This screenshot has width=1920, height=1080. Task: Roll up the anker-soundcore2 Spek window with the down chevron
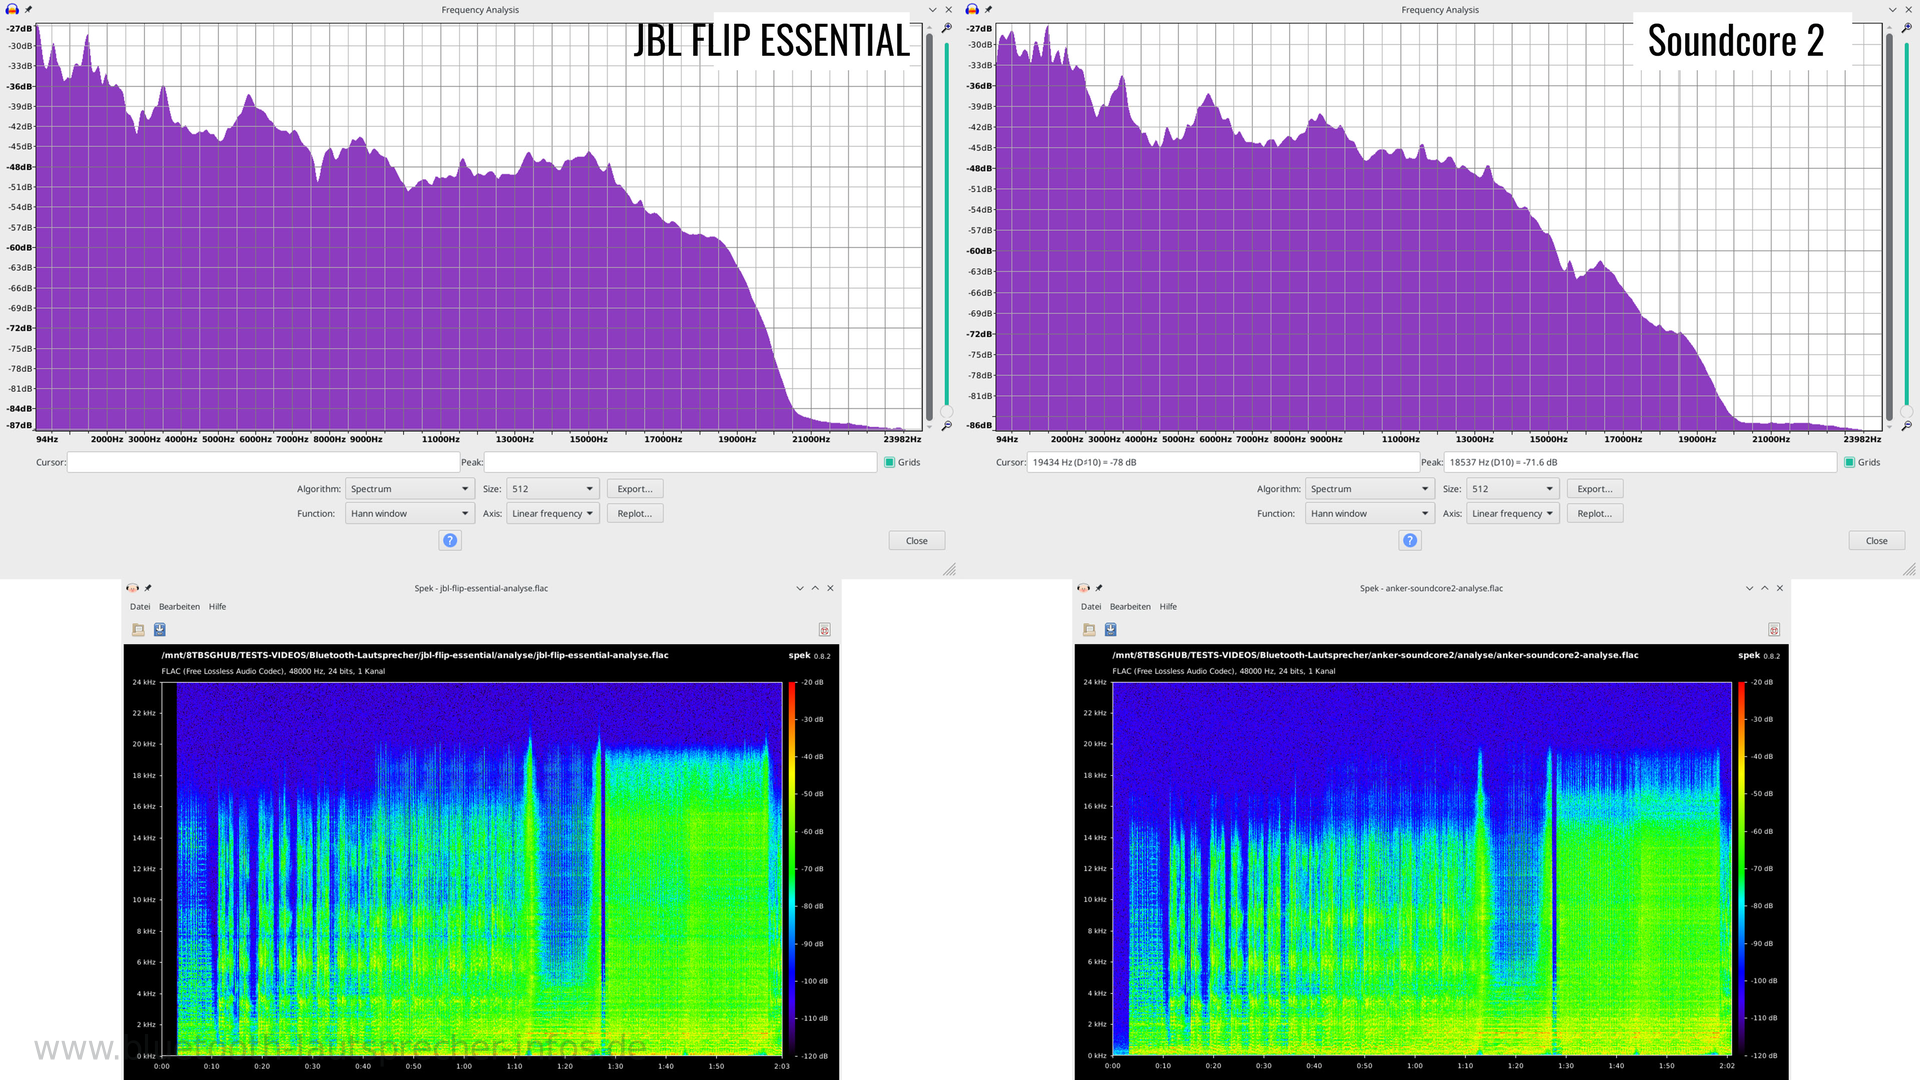pyautogui.click(x=1749, y=588)
